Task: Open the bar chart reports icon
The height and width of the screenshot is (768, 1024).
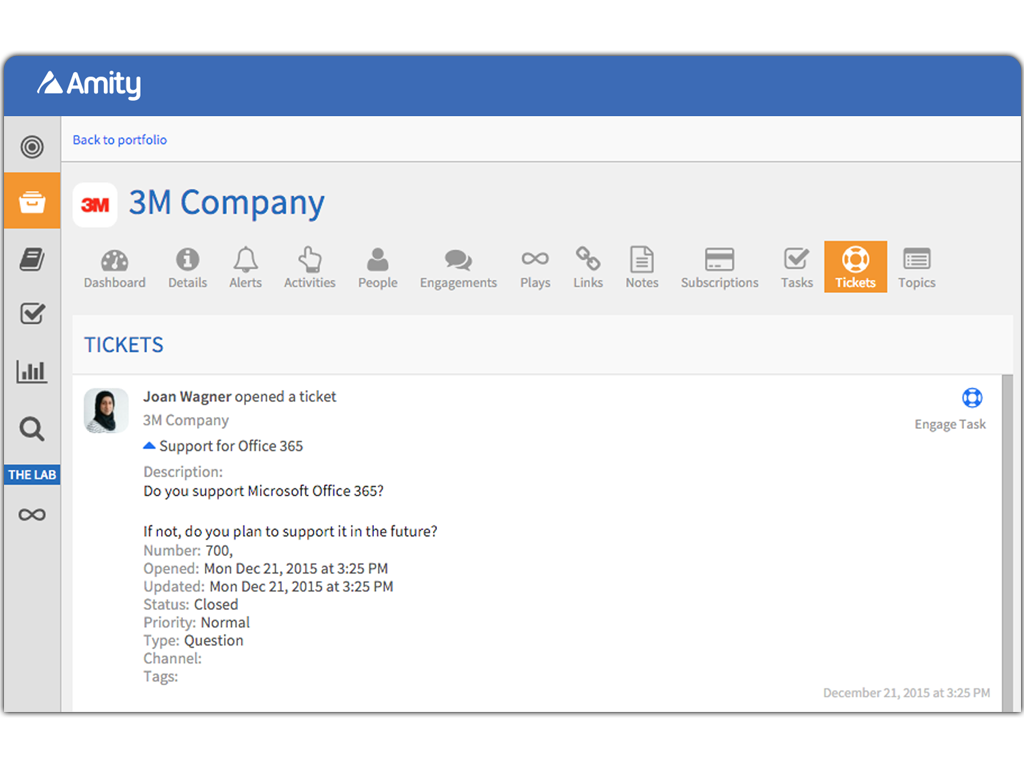Action: [x=32, y=372]
